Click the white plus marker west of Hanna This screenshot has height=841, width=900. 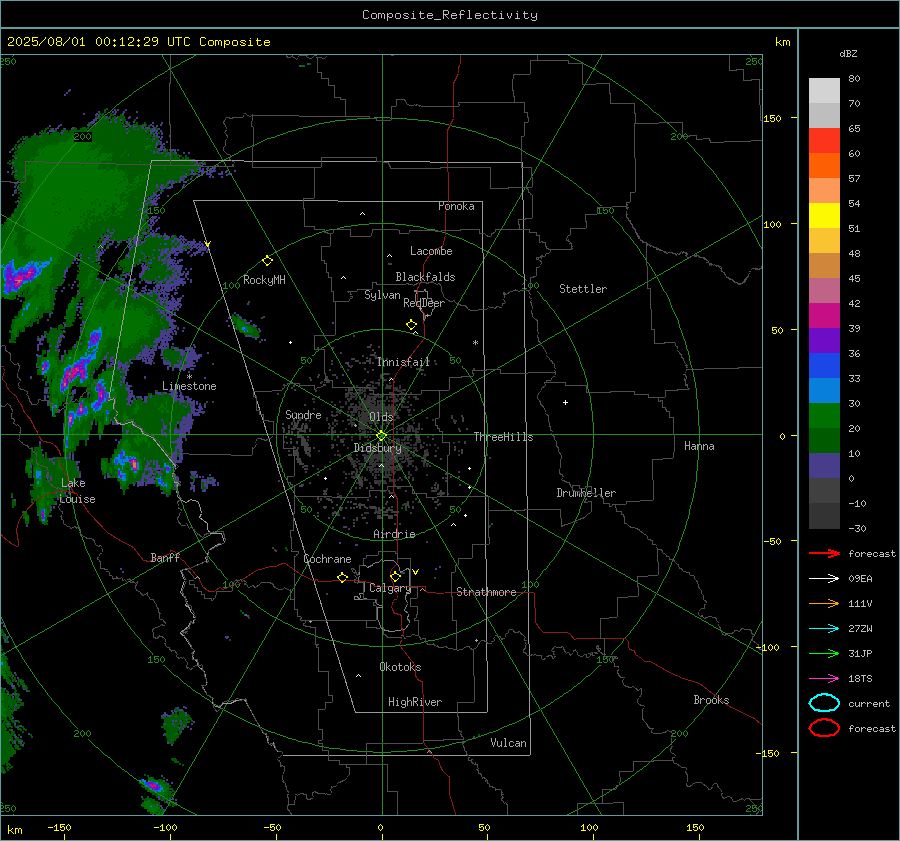click(x=565, y=402)
